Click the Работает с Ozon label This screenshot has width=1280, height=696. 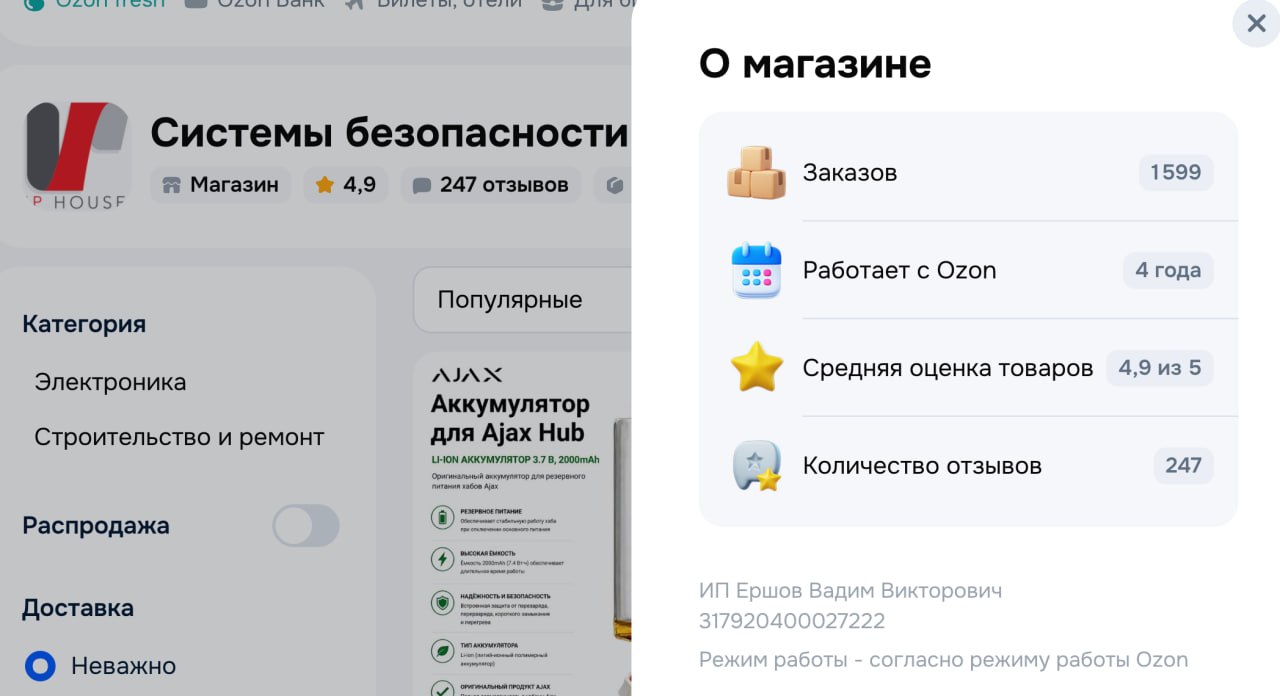(900, 270)
